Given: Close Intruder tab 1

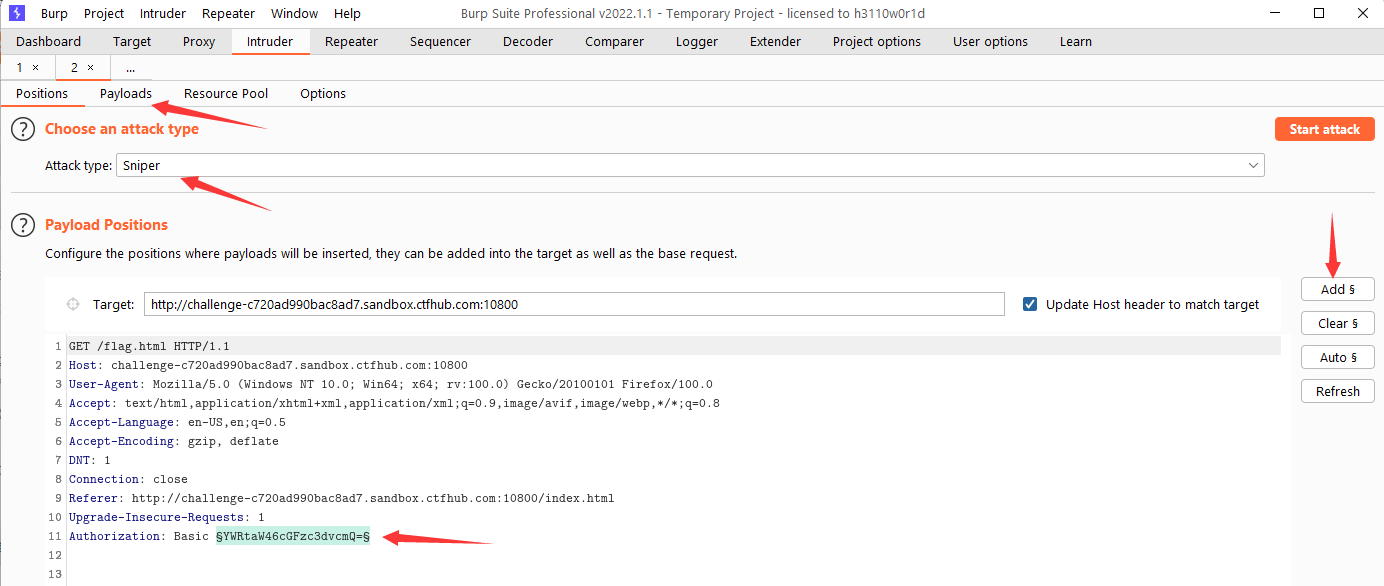Looking at the screenshot, I should (36, 68).
